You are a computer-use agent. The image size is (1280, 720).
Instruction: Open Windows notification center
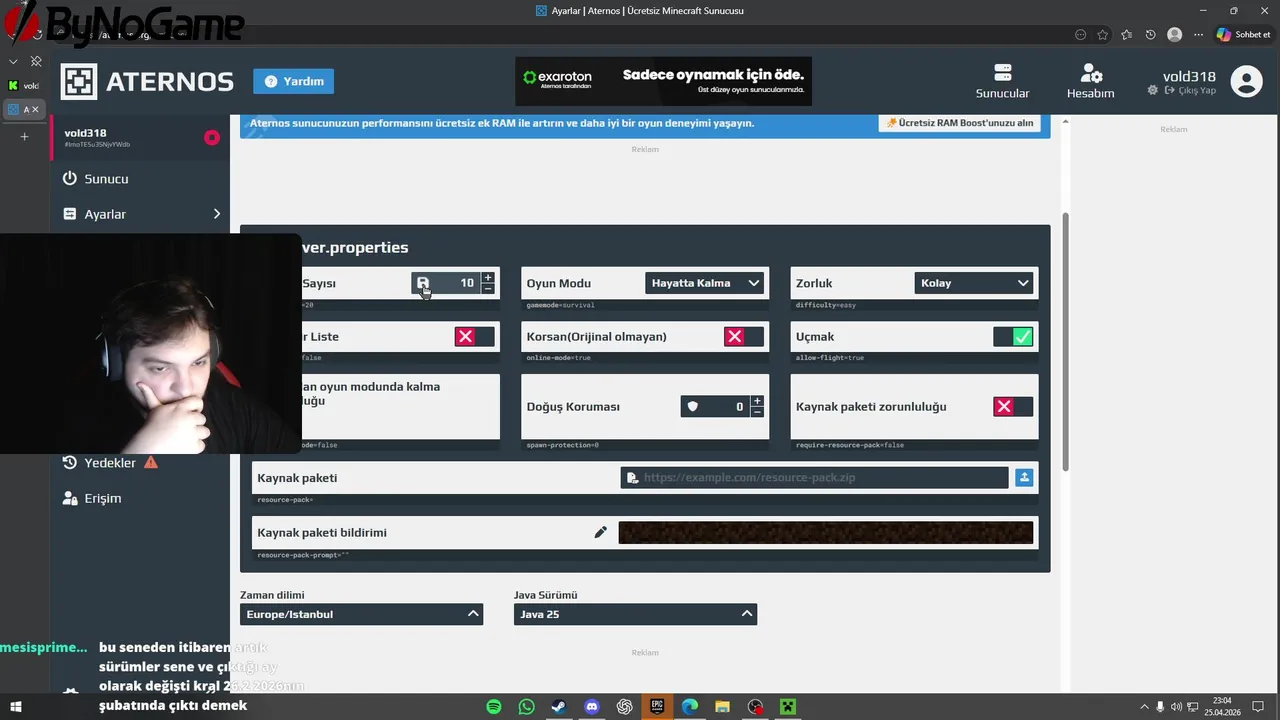coord(1258,707)
